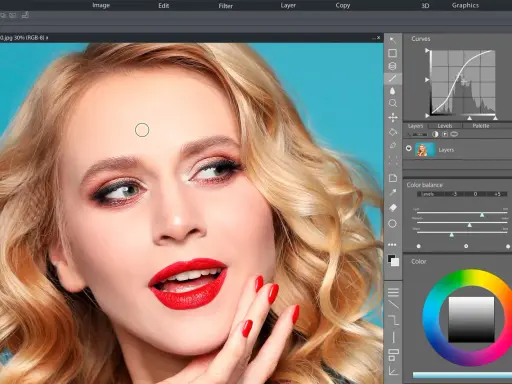The image size is (512, 384).
Task: Open the Image menu
Action: (x=101, y=5)
